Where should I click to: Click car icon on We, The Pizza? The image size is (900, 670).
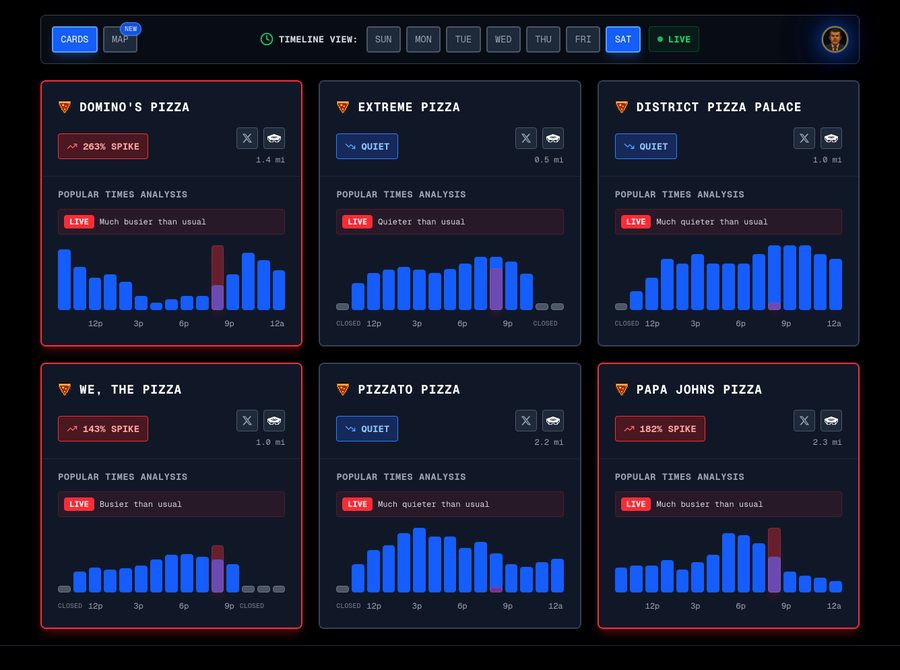point(274,421)
